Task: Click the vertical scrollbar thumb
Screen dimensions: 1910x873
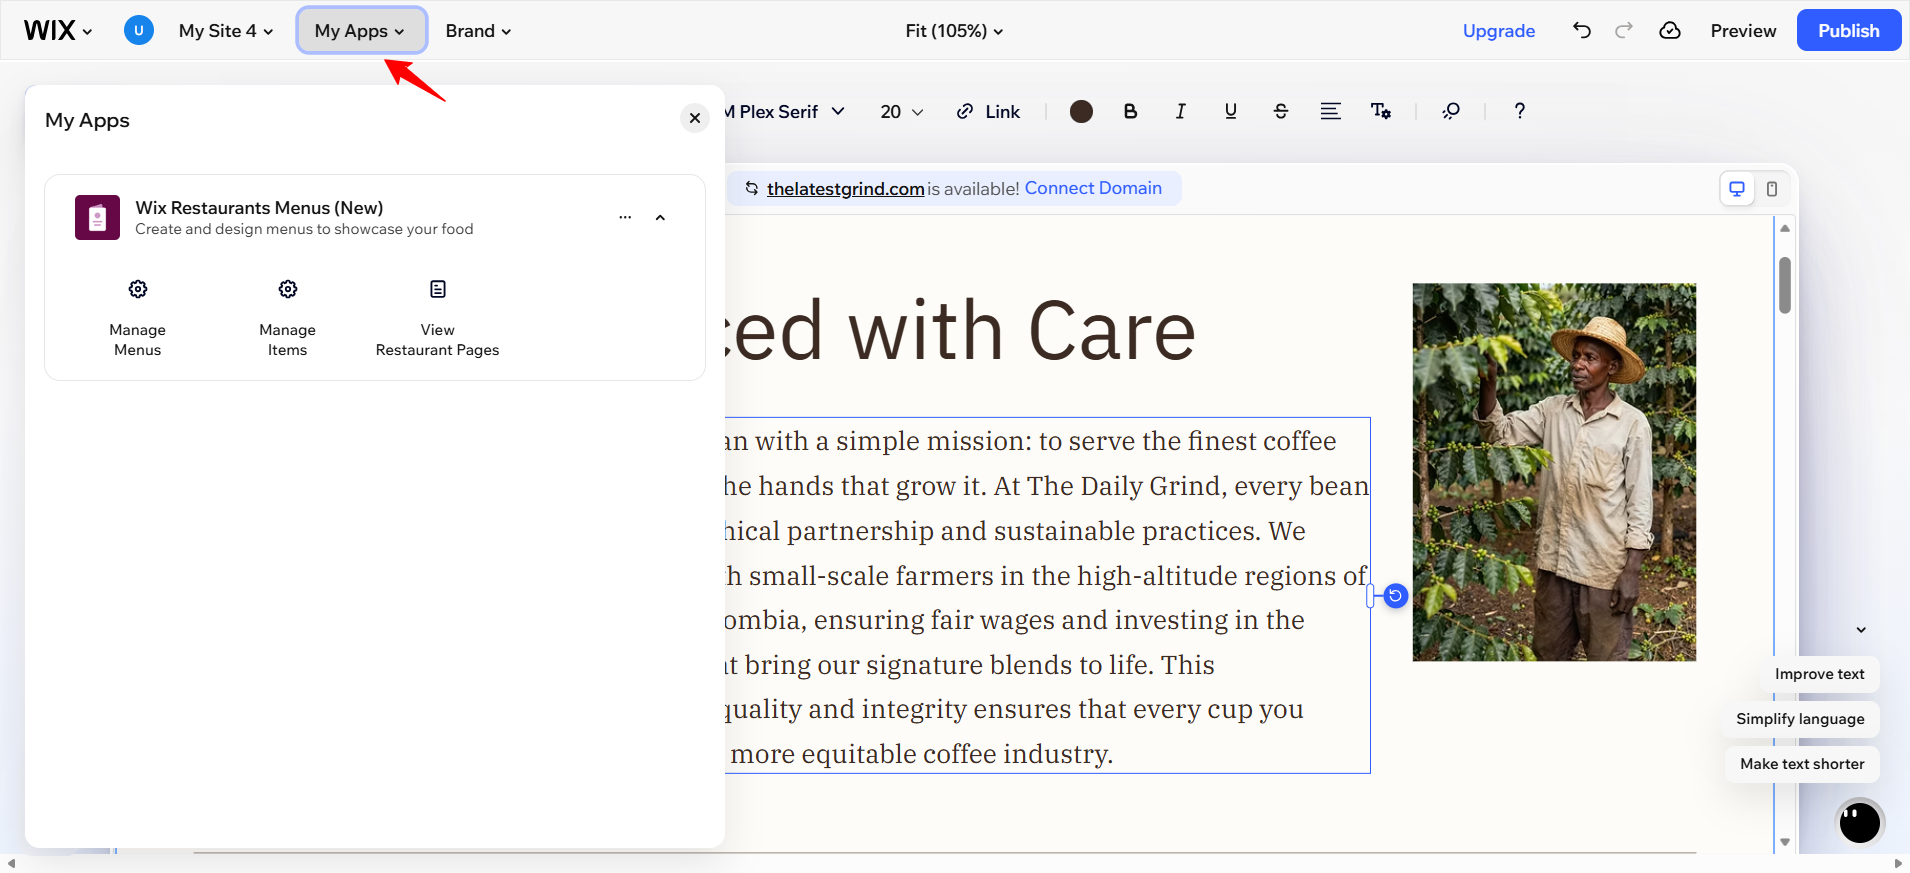Action: (1785, 285)
